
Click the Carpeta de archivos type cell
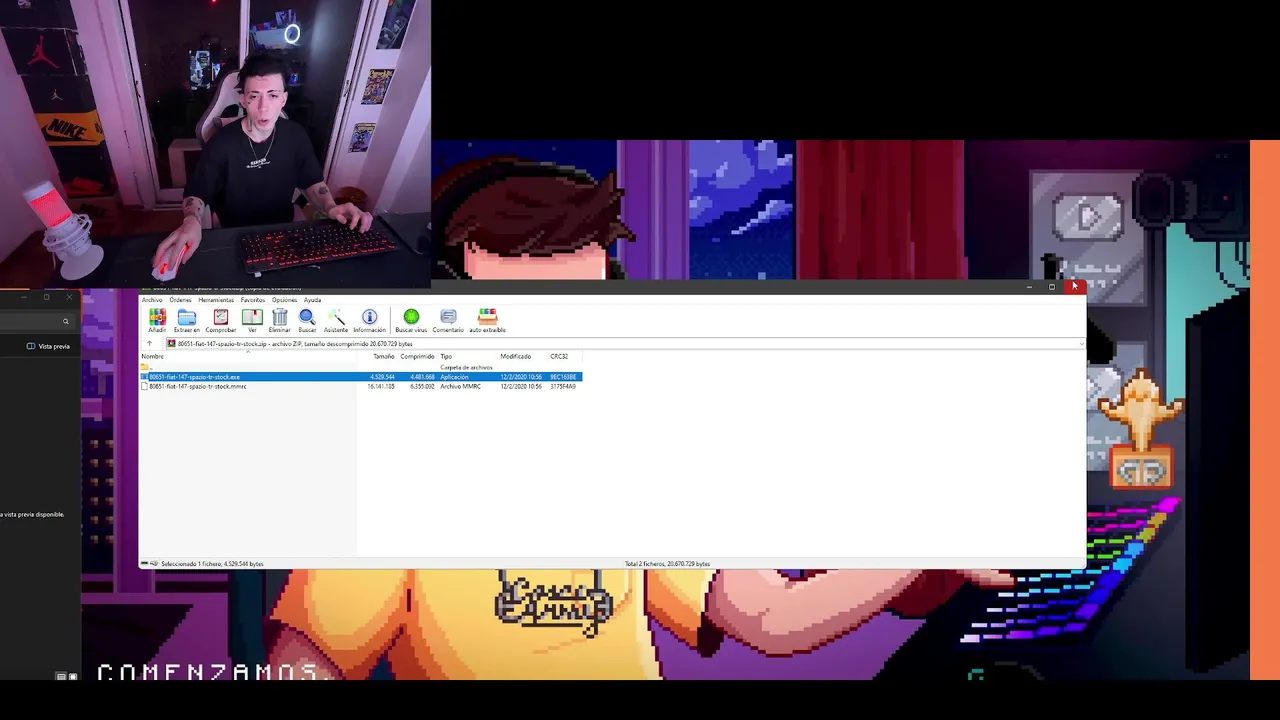466,367
